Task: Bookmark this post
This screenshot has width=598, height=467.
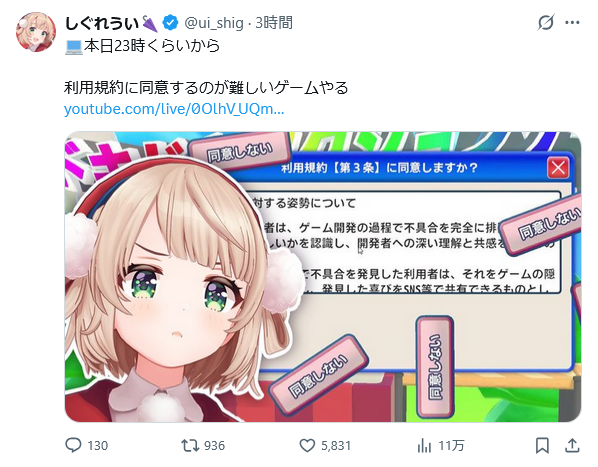Action: click(542, 445)
